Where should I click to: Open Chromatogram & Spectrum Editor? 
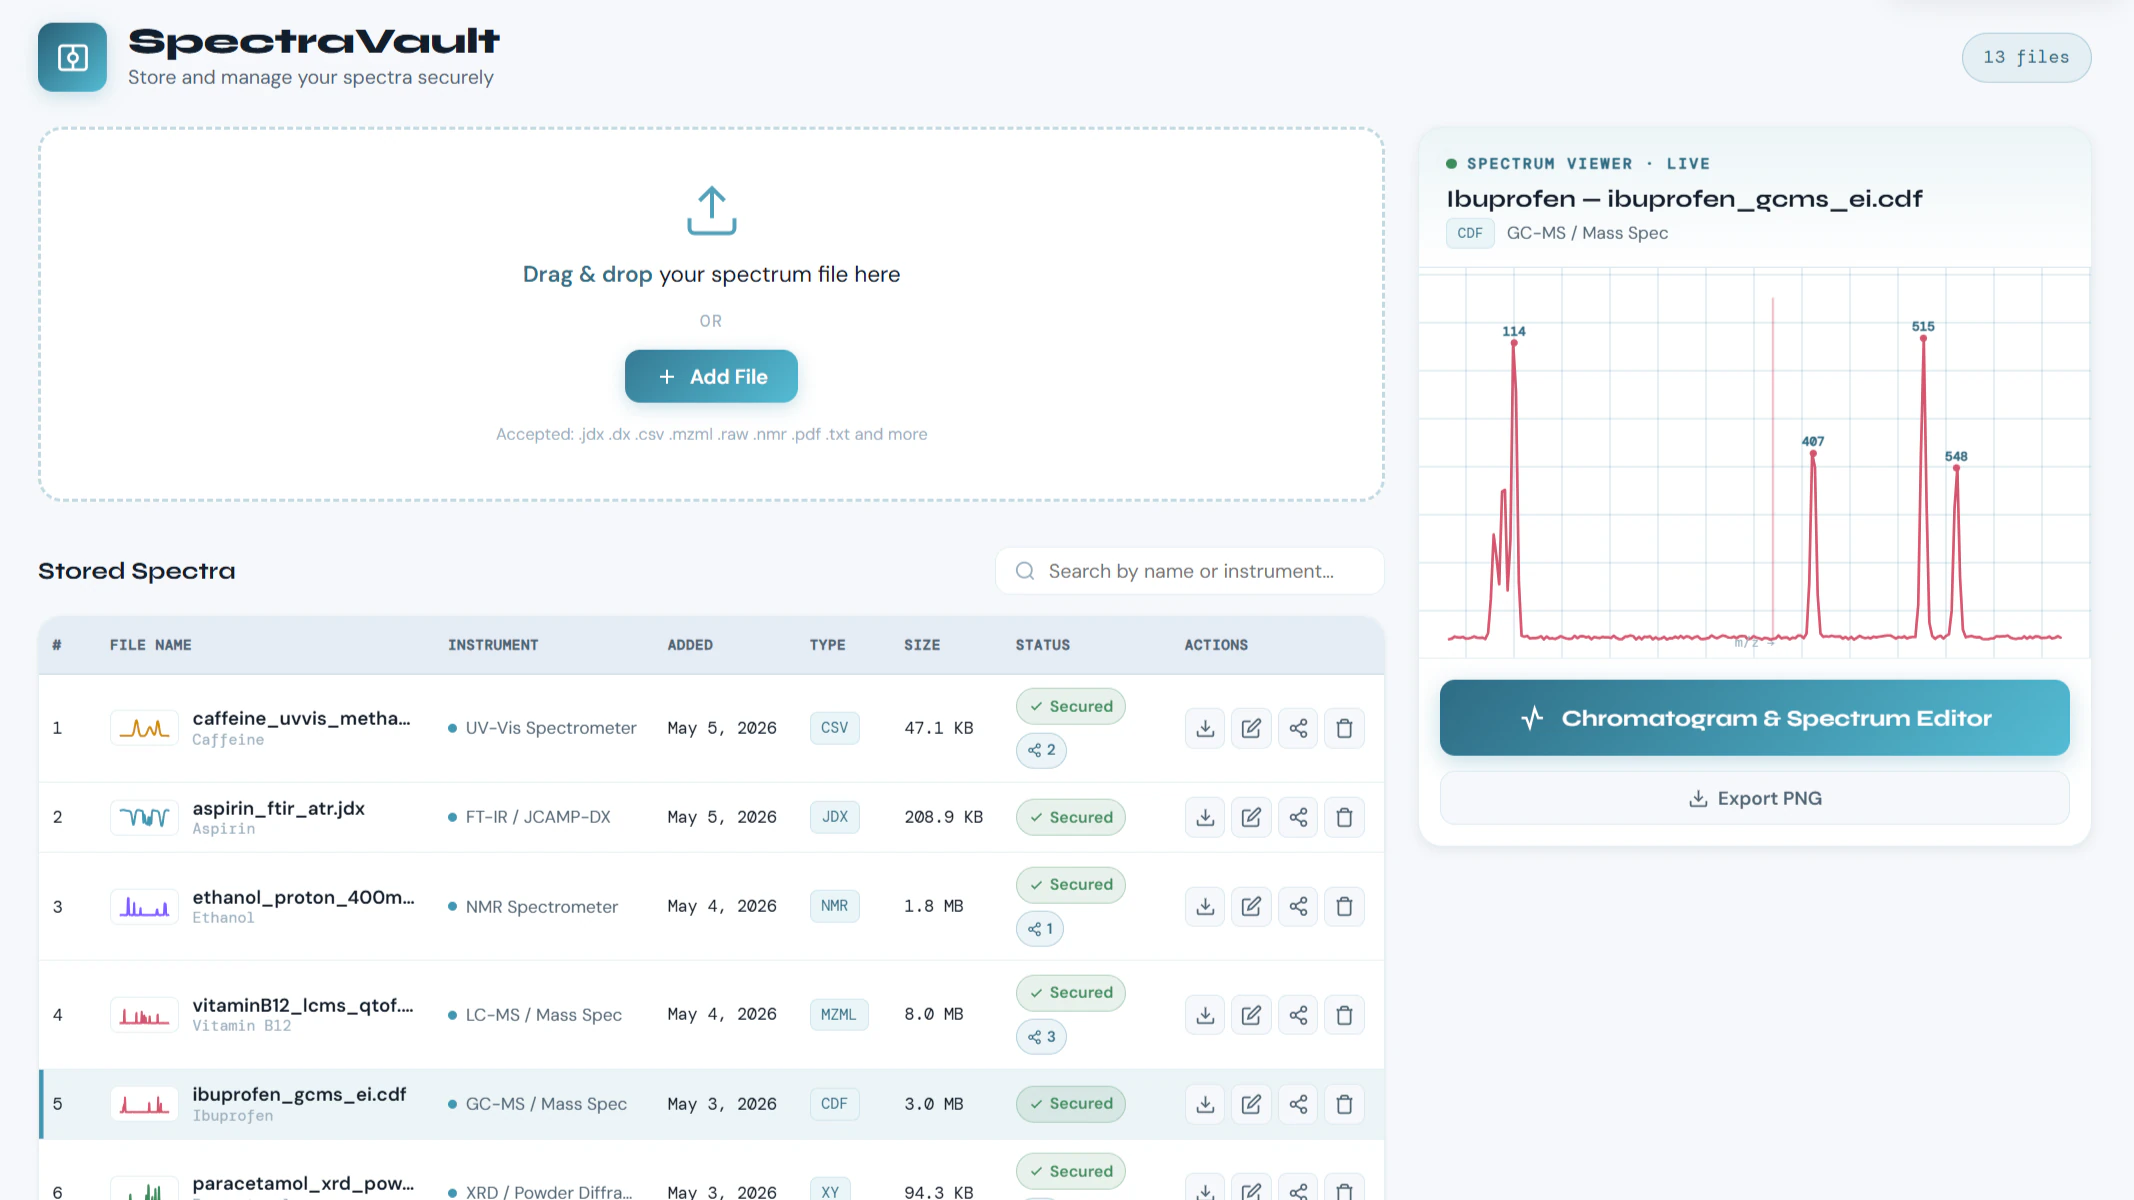(1754, 718)
